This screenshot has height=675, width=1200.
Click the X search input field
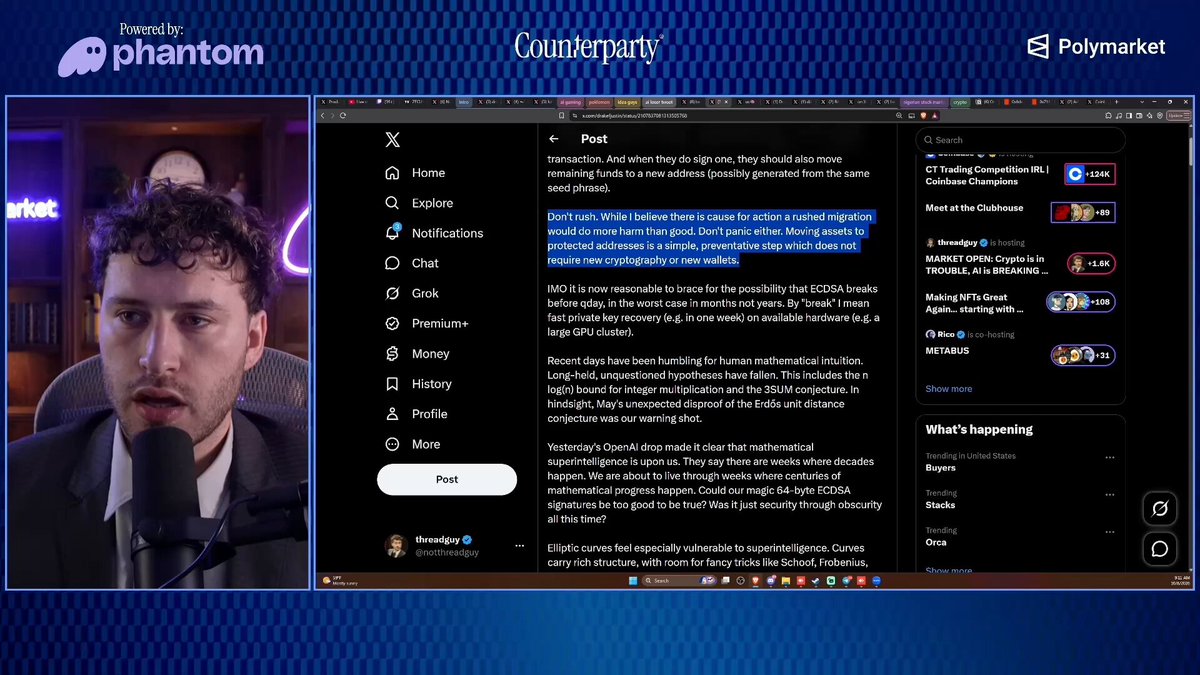(1020, 140)
